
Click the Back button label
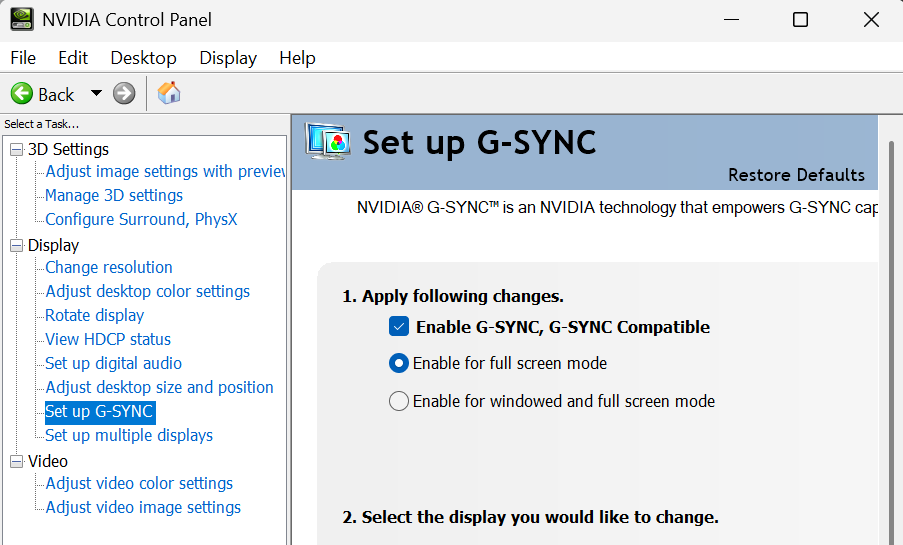click(56, 94)
